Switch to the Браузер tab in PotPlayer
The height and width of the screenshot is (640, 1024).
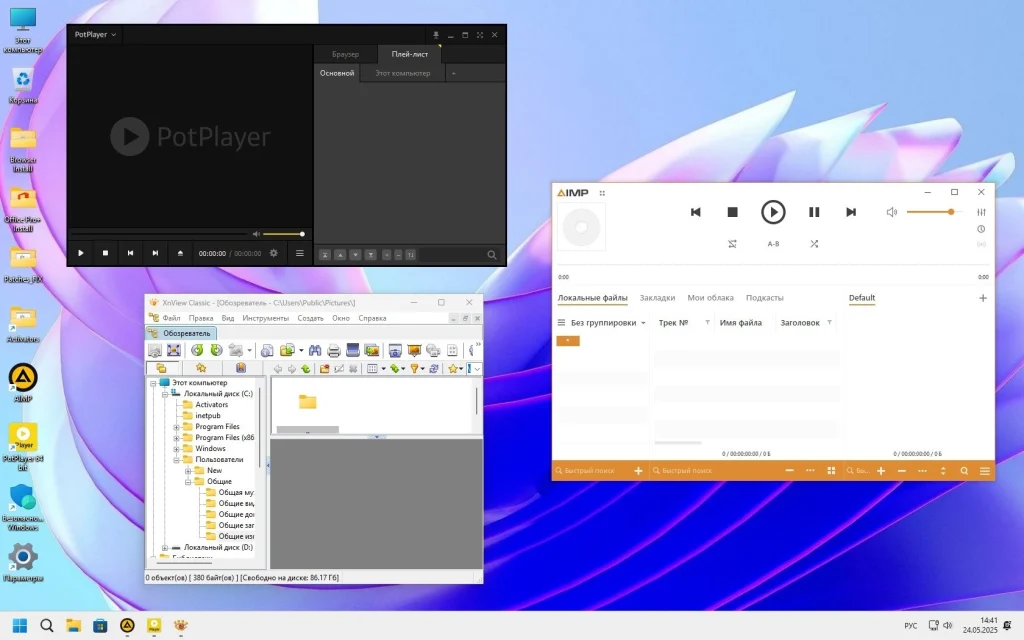pos(346,55)
